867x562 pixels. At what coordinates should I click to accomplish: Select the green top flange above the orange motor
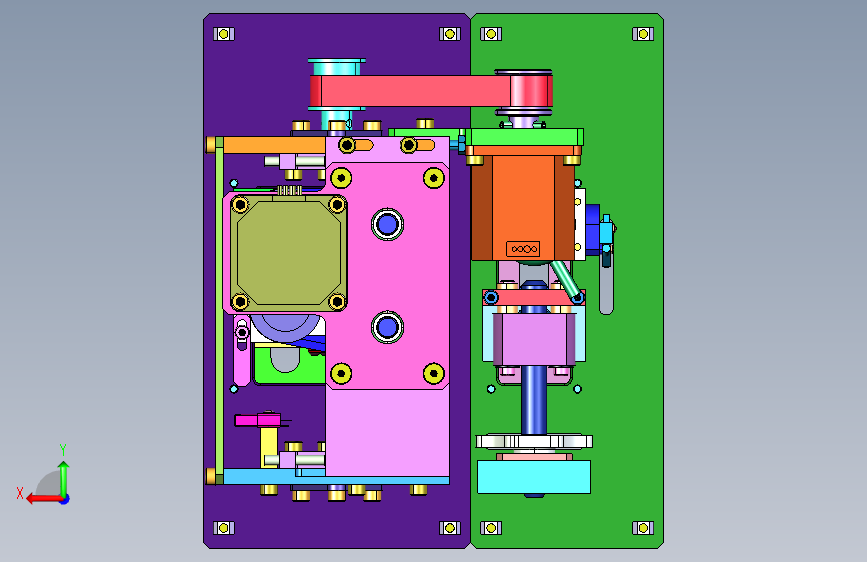tap(524, 137)
